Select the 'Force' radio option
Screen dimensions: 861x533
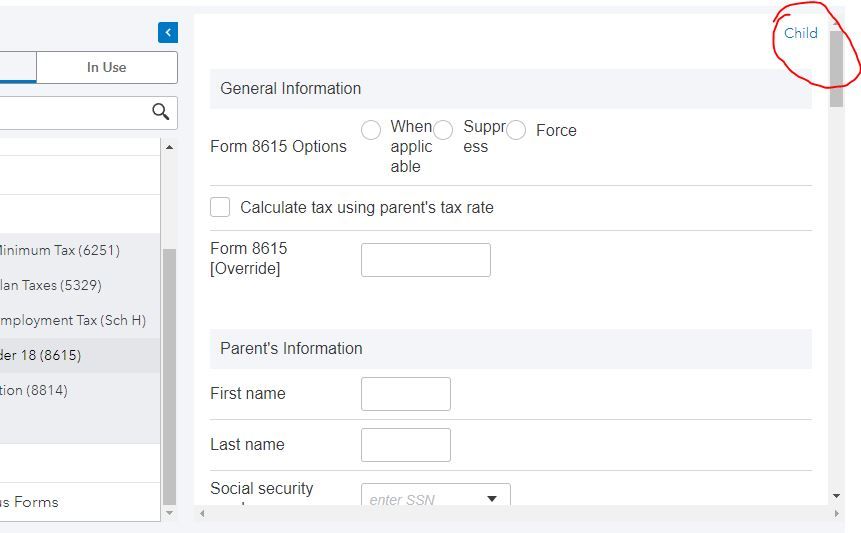coord(516,130)
